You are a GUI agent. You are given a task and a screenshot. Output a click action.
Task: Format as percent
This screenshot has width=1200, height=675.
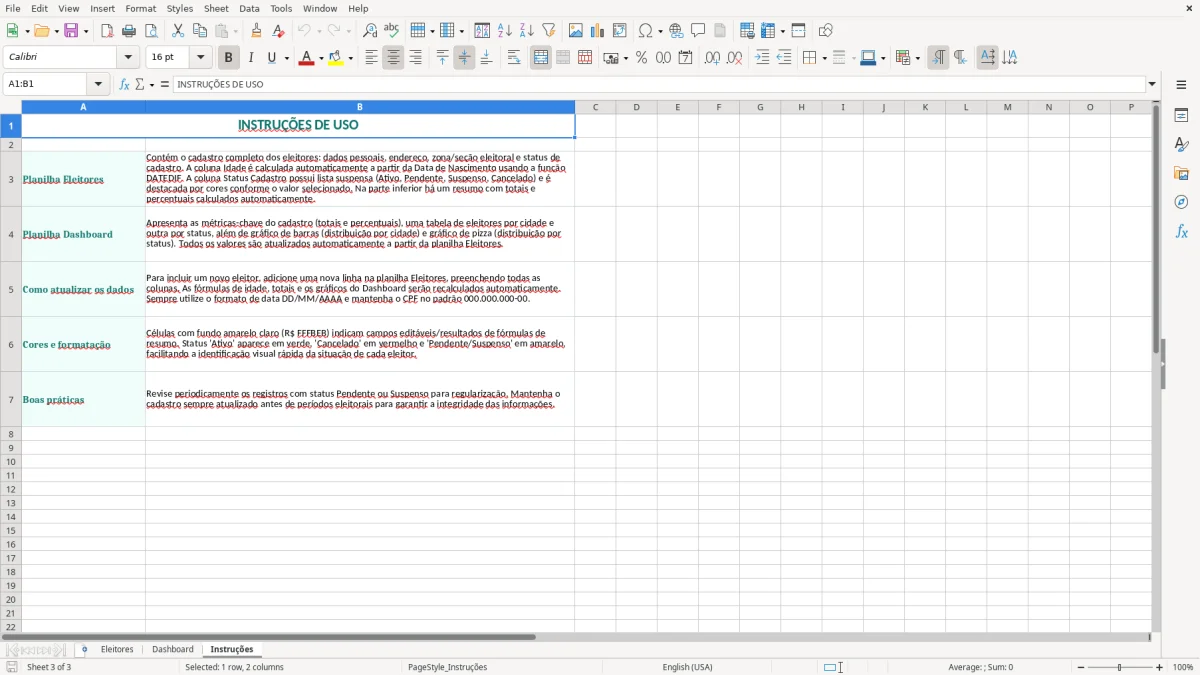coord(642,58)
